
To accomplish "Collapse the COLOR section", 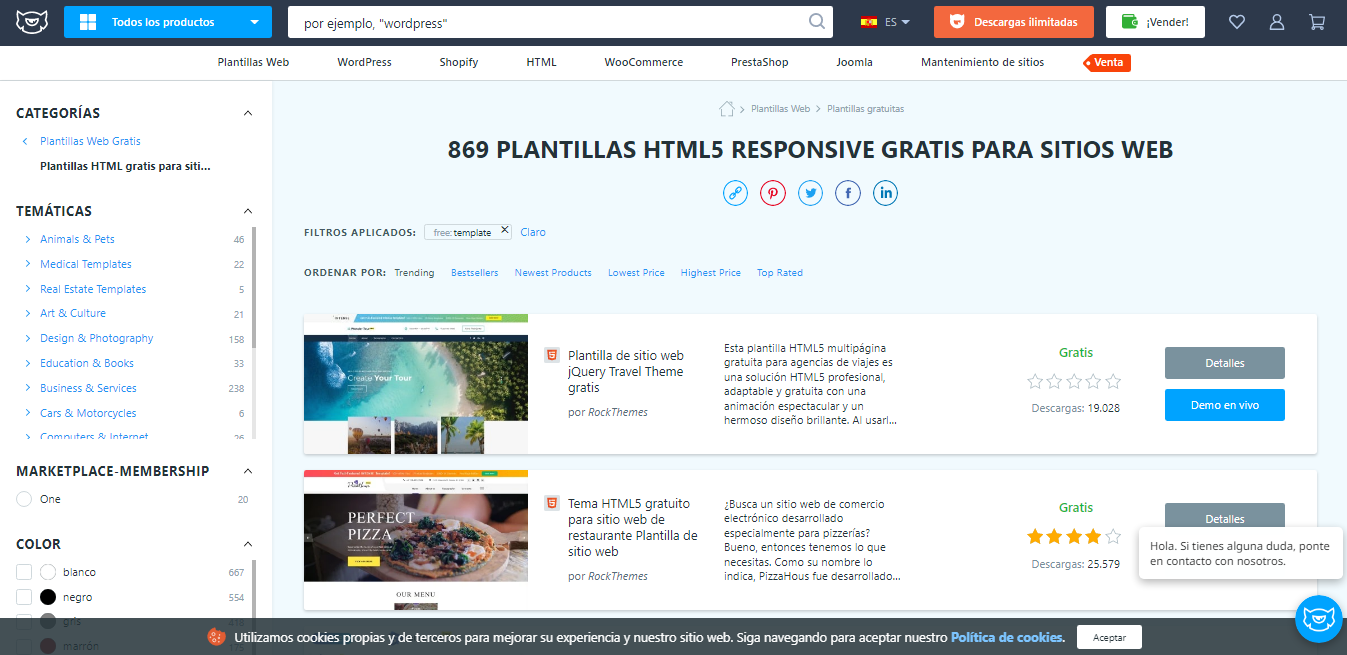I will pos(248,544).
